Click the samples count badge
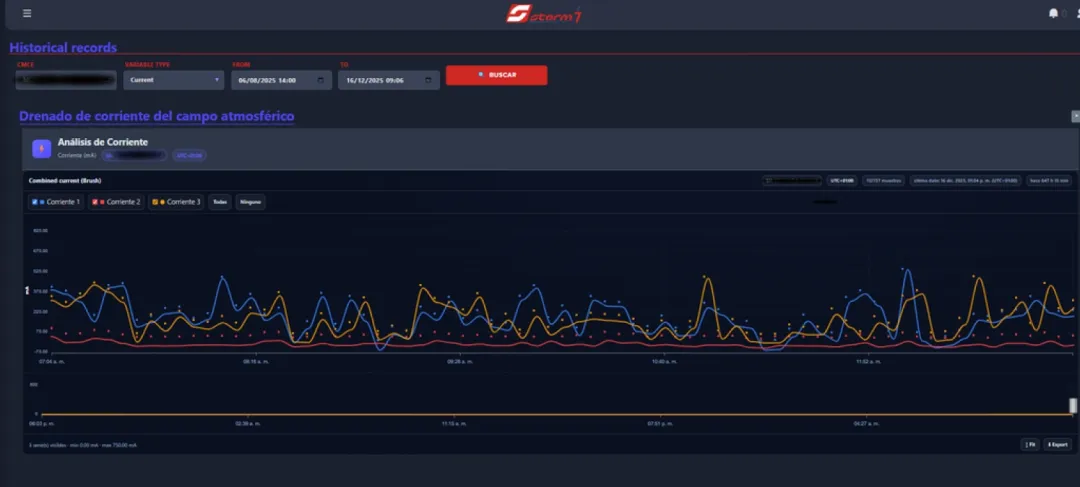Viewport: 1080px width, 487px height. tap(883, 180)
